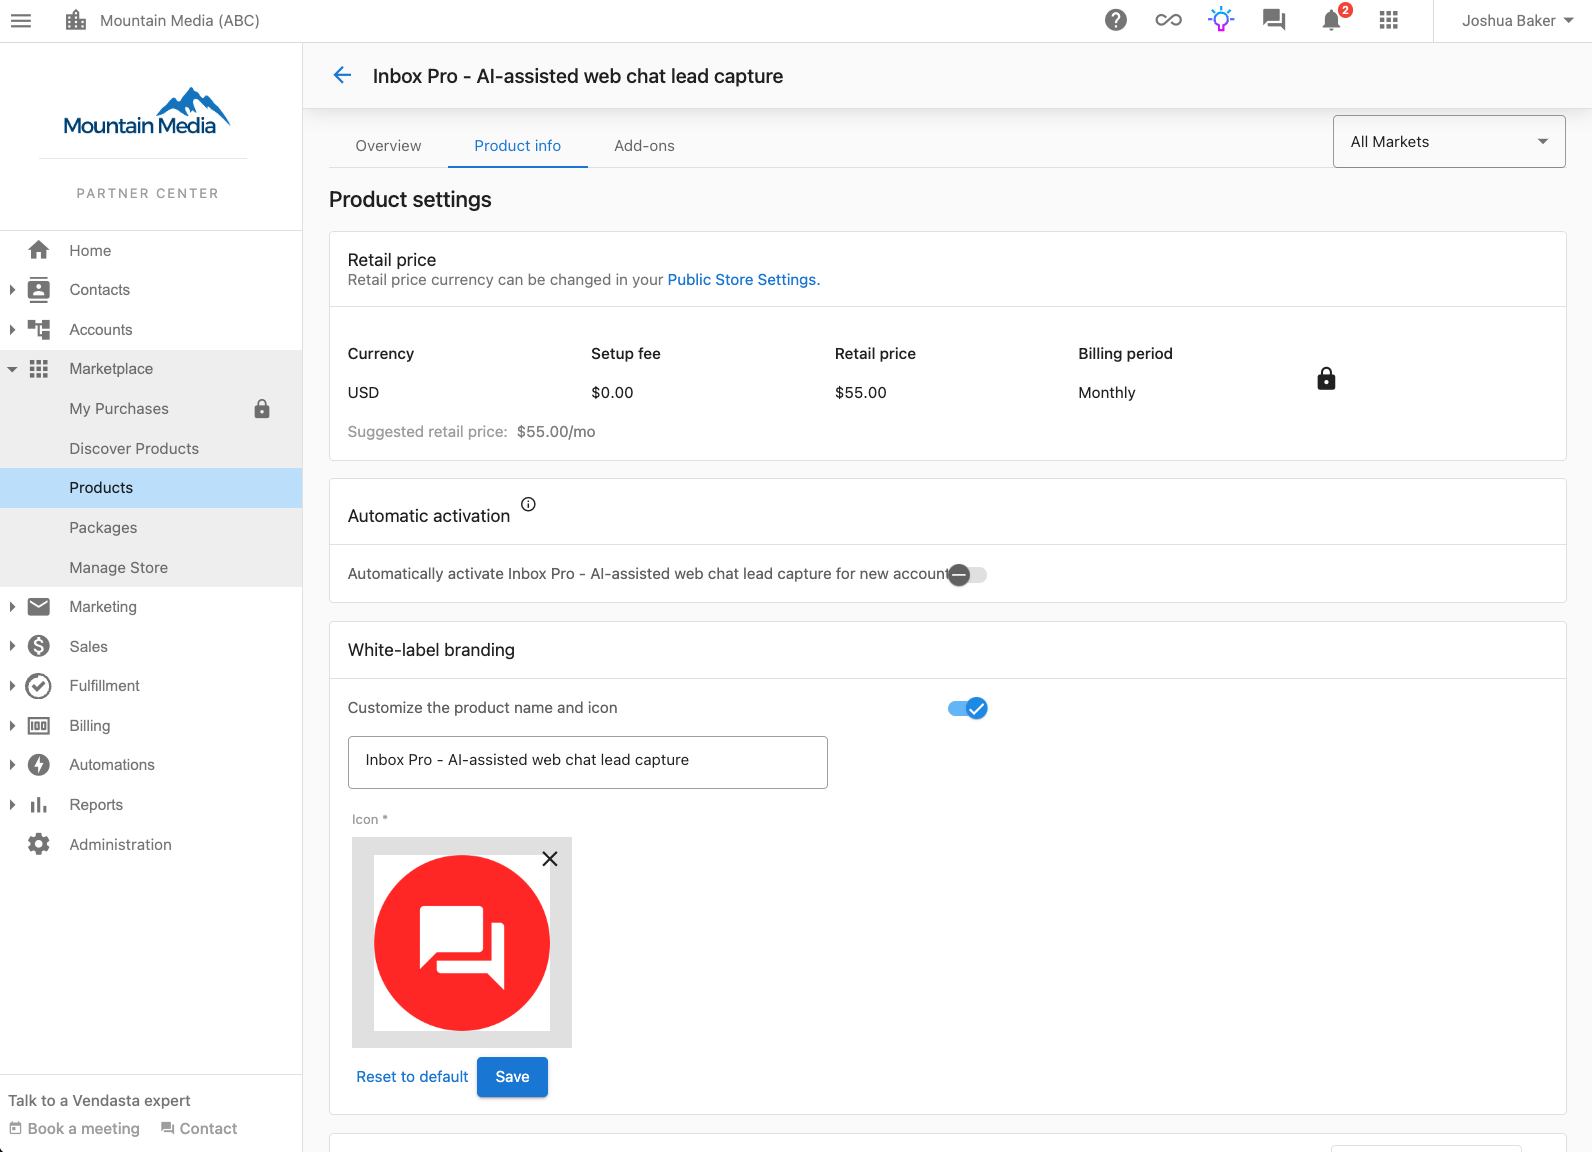Viewport: 1592px width, 1152px height.
Task: Expand the Accounts sidebar section
Action: tap(12, 329)
